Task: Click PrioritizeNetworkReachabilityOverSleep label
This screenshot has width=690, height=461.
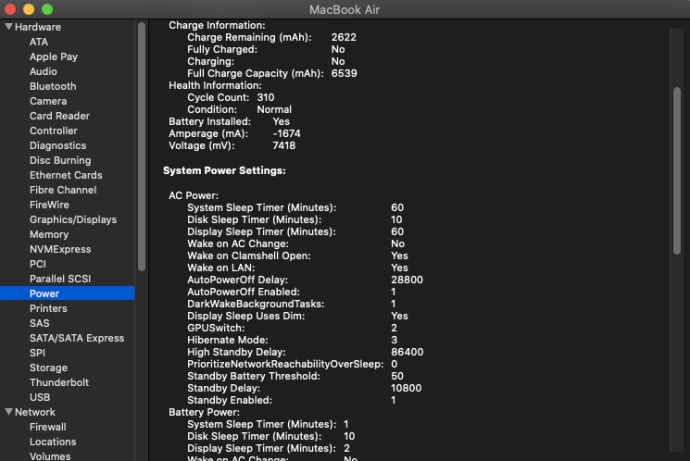Action: tap(285, 364)
